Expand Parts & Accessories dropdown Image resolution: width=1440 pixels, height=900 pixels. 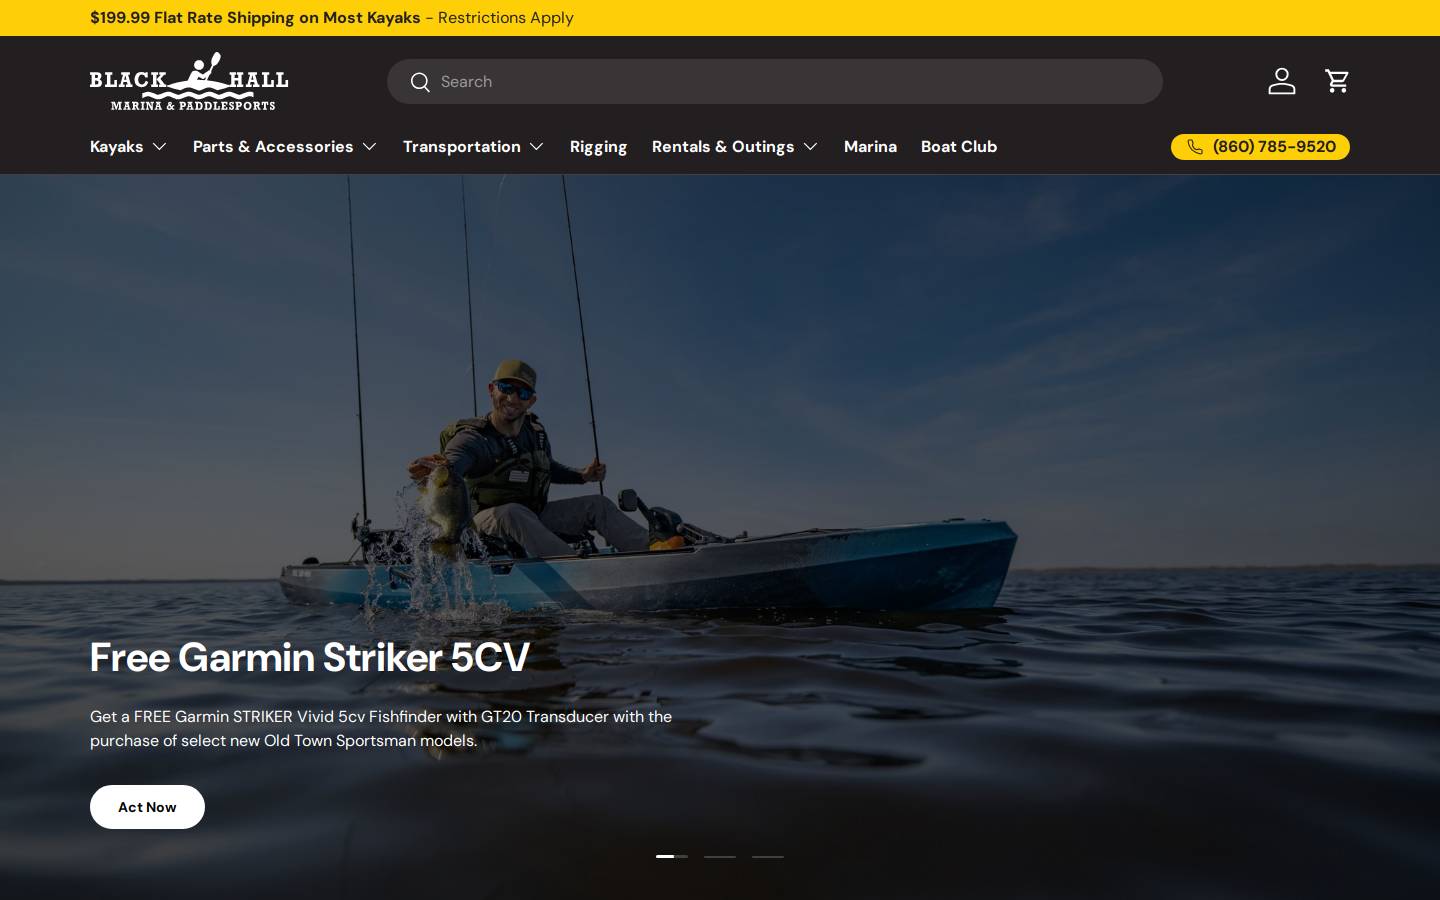pos(285,147)
